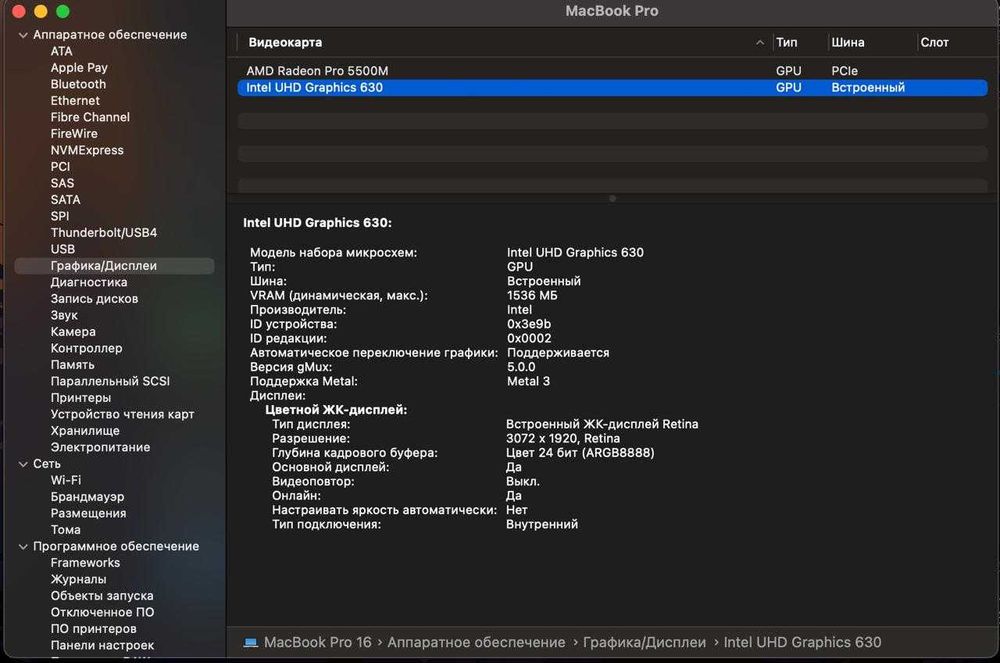Image resolution: width=1000 pixels, height=663 pixels.
Task: Select SPI in the sidebar
Action: 60,217
